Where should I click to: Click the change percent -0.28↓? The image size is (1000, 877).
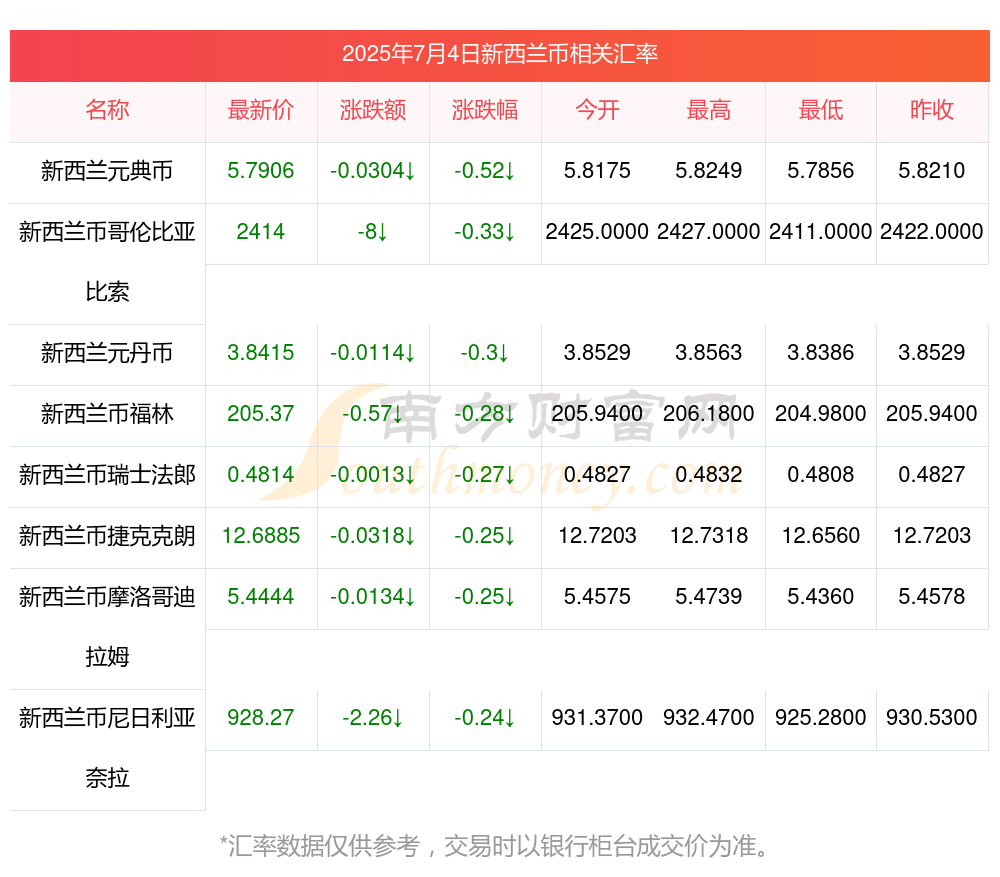tap(485, 413)
